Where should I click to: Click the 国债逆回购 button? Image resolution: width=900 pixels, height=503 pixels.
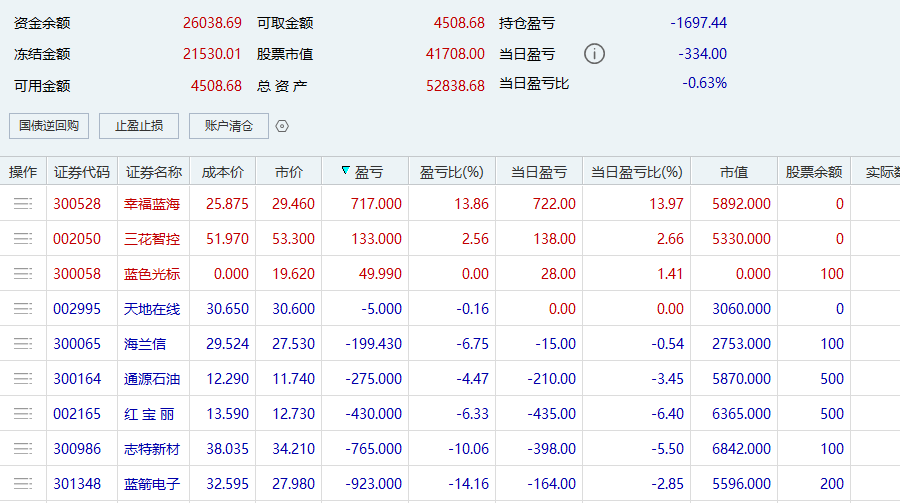(x=49, y=126)
